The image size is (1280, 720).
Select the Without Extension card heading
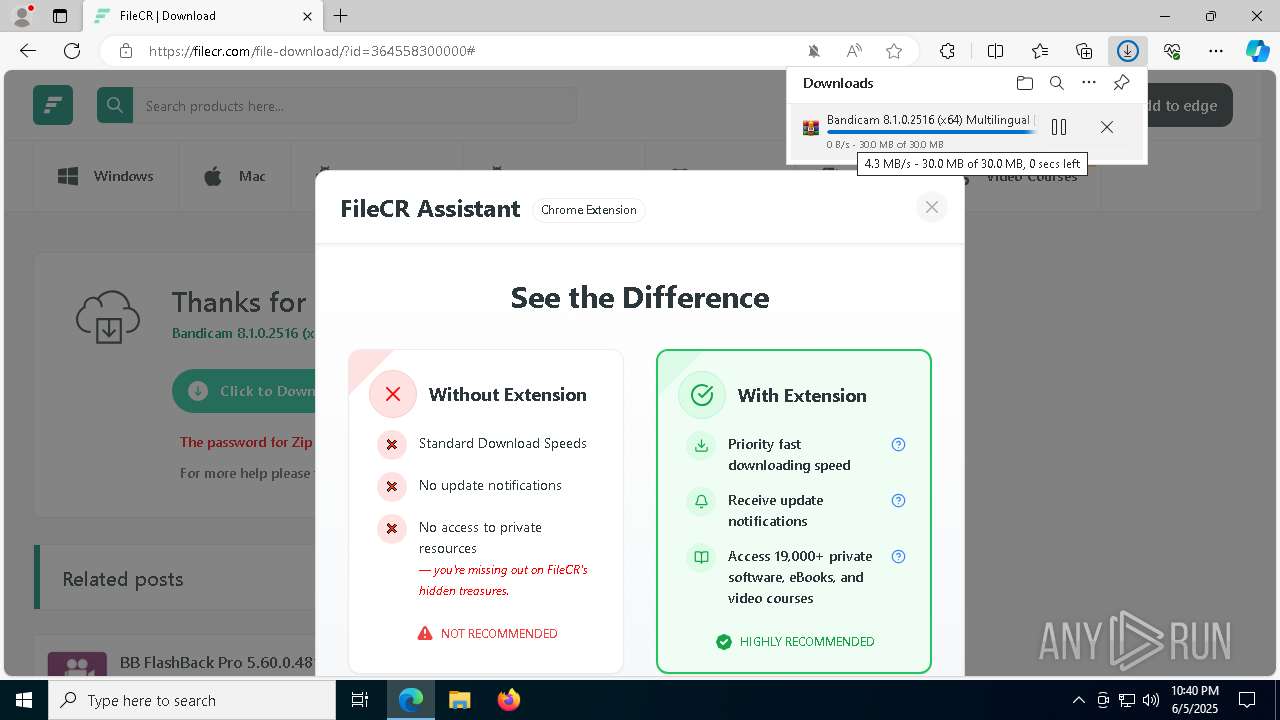[508, 395]
